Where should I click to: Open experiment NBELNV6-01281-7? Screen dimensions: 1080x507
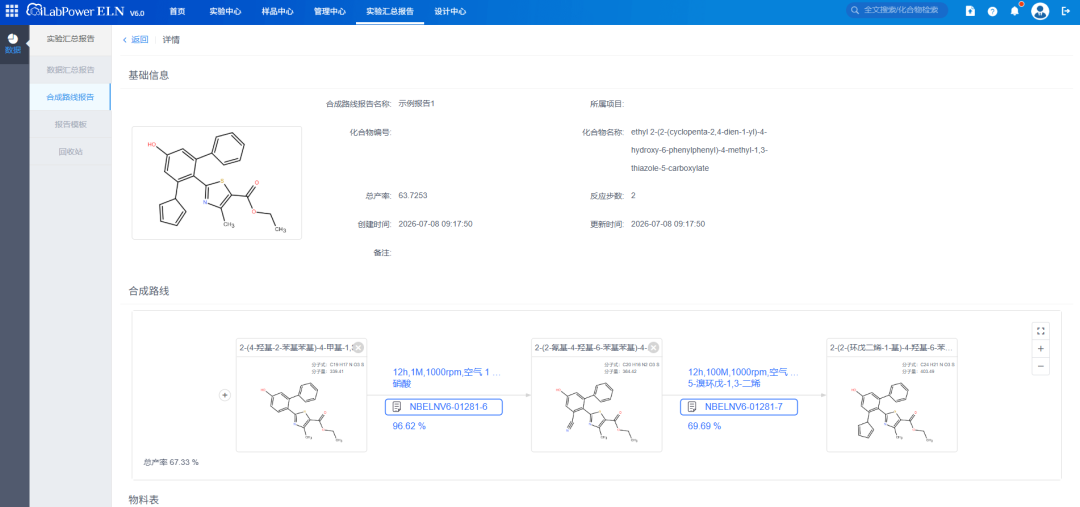738,407
